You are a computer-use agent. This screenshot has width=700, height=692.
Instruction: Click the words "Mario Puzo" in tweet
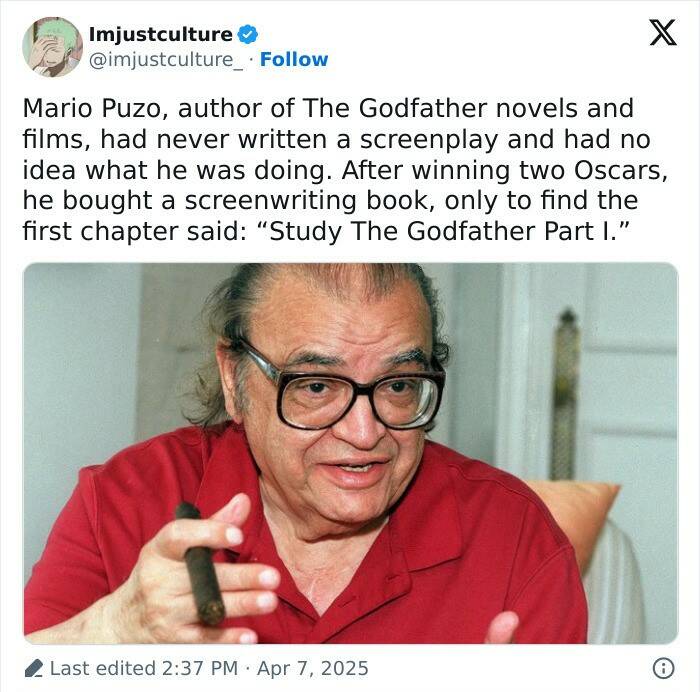(x=92, y=108)
